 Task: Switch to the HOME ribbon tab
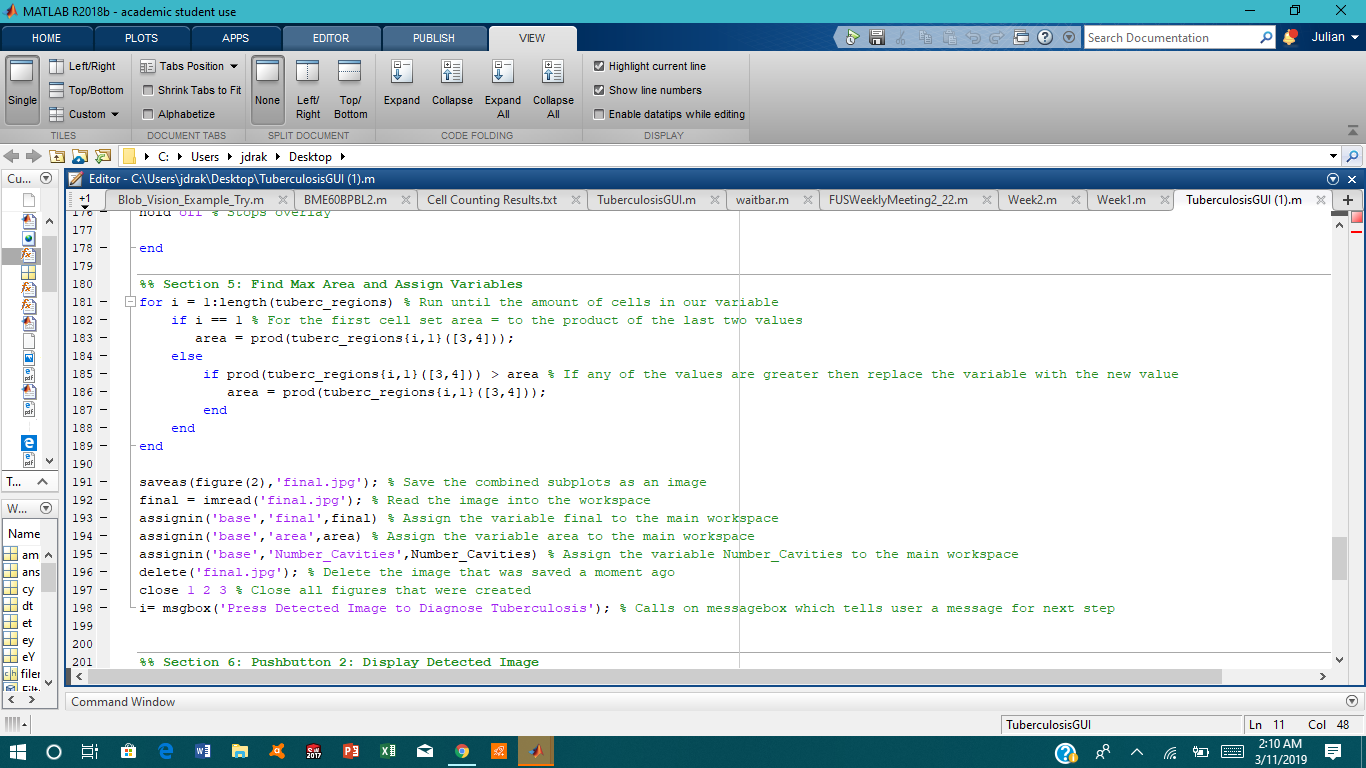click(x=46, y=38)
